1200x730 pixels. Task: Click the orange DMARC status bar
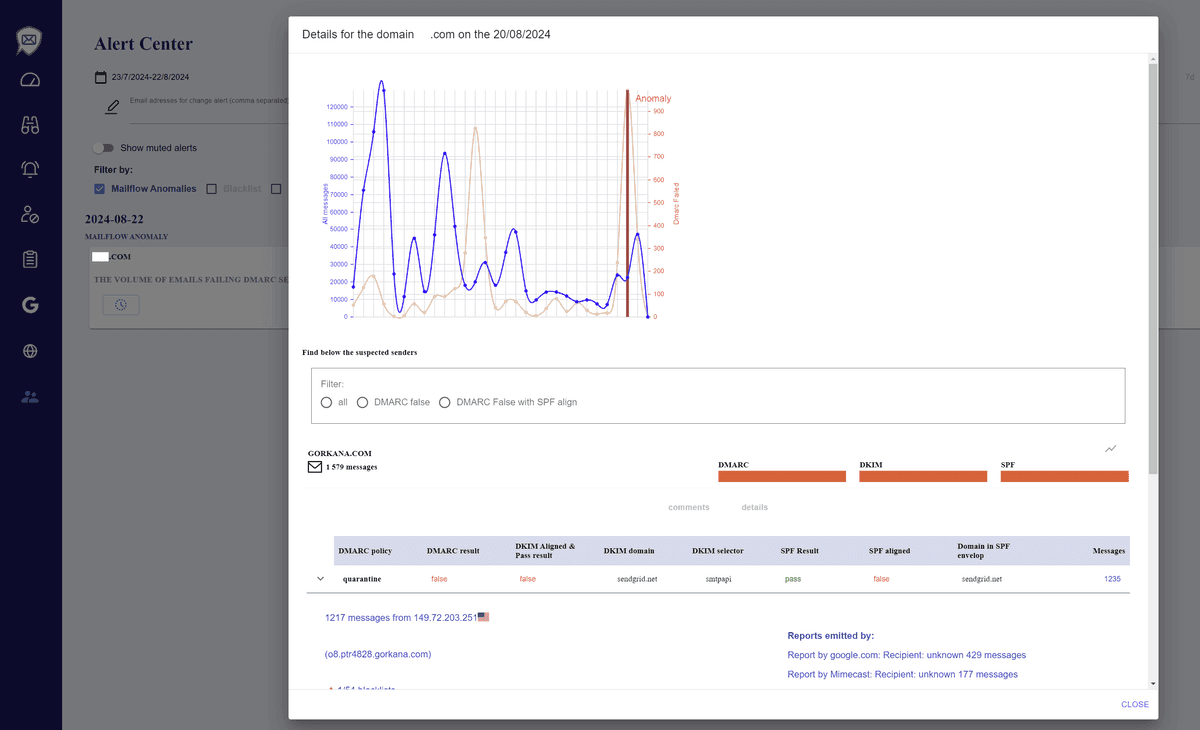pos(782,476)
